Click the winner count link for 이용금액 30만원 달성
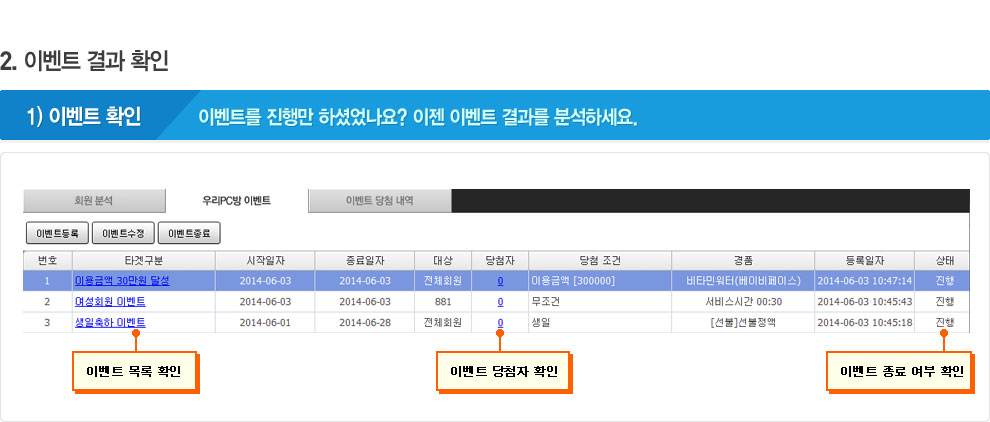The image size is (990, 422). tap(500, 281)
